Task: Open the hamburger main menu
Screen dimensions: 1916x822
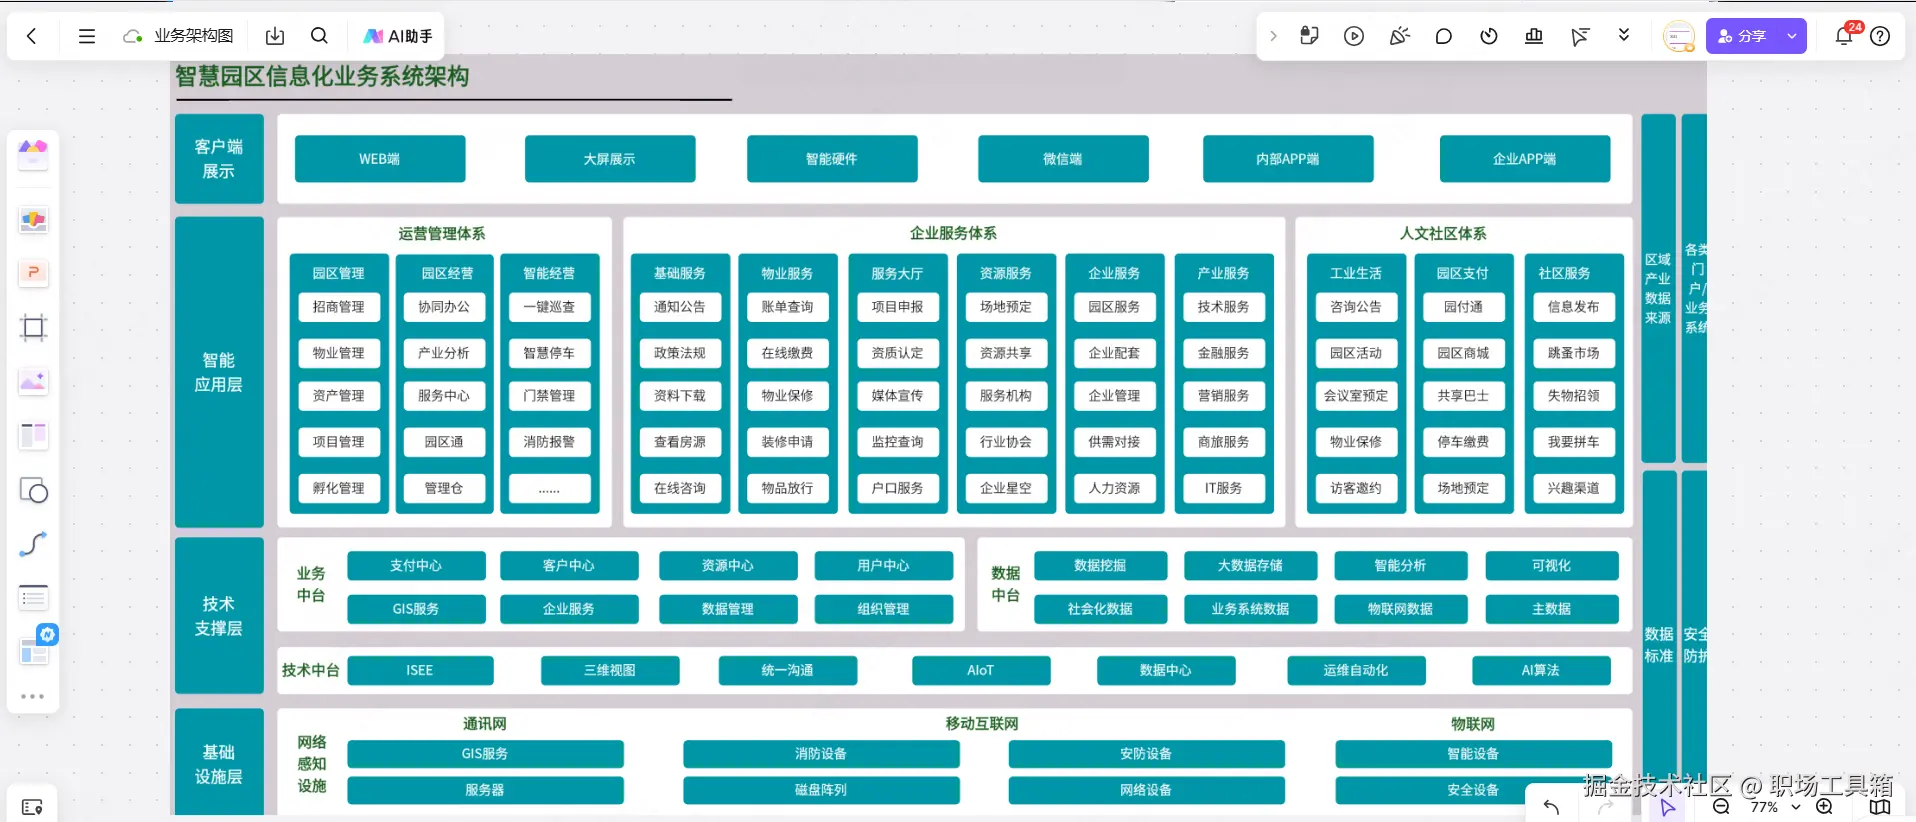Action: click(87, 36)
